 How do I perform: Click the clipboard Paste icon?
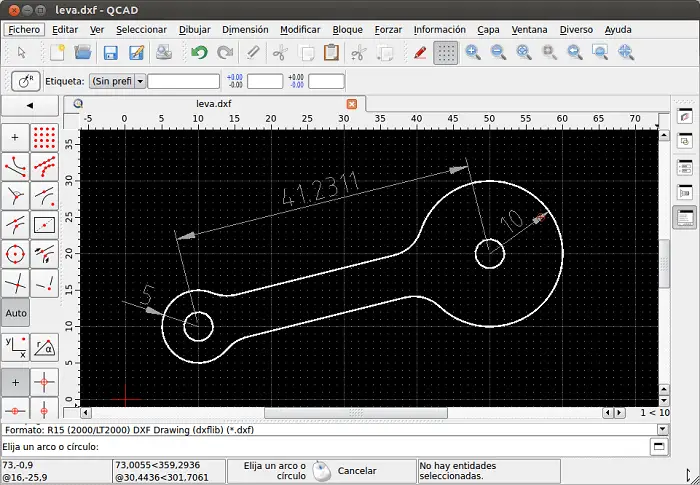(x=331, y=53)
